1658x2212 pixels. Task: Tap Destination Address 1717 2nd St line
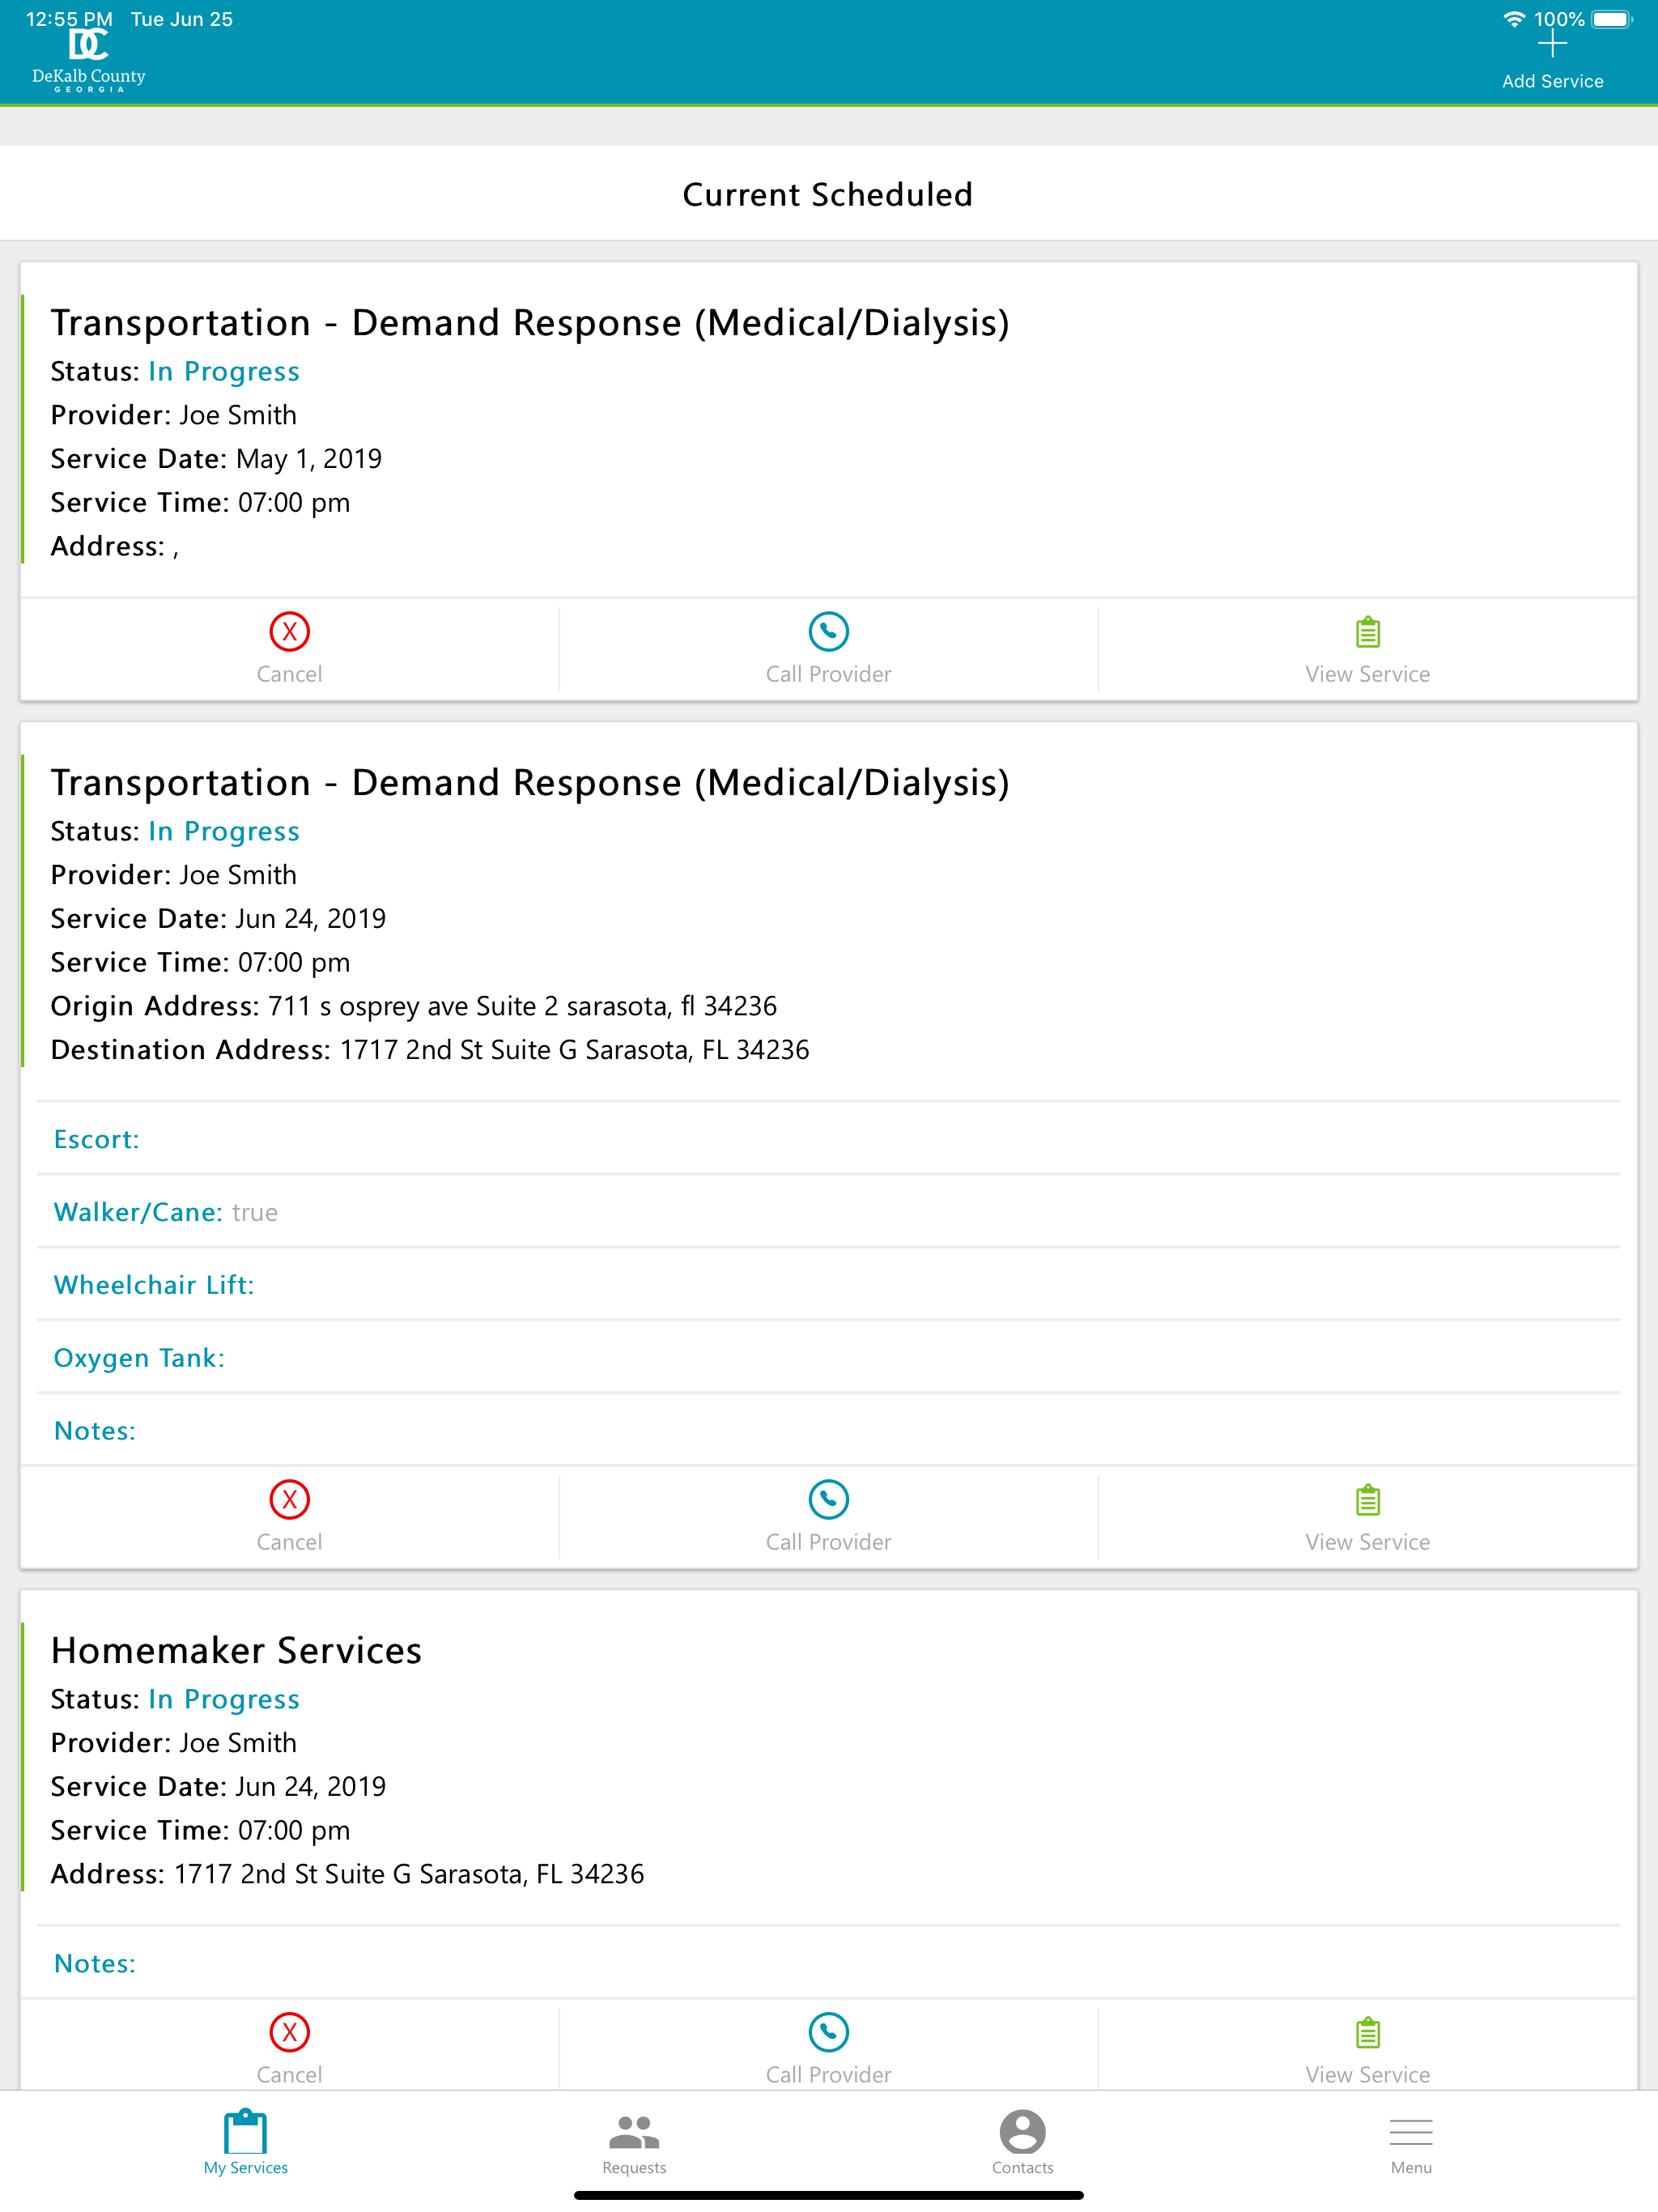430,1050
